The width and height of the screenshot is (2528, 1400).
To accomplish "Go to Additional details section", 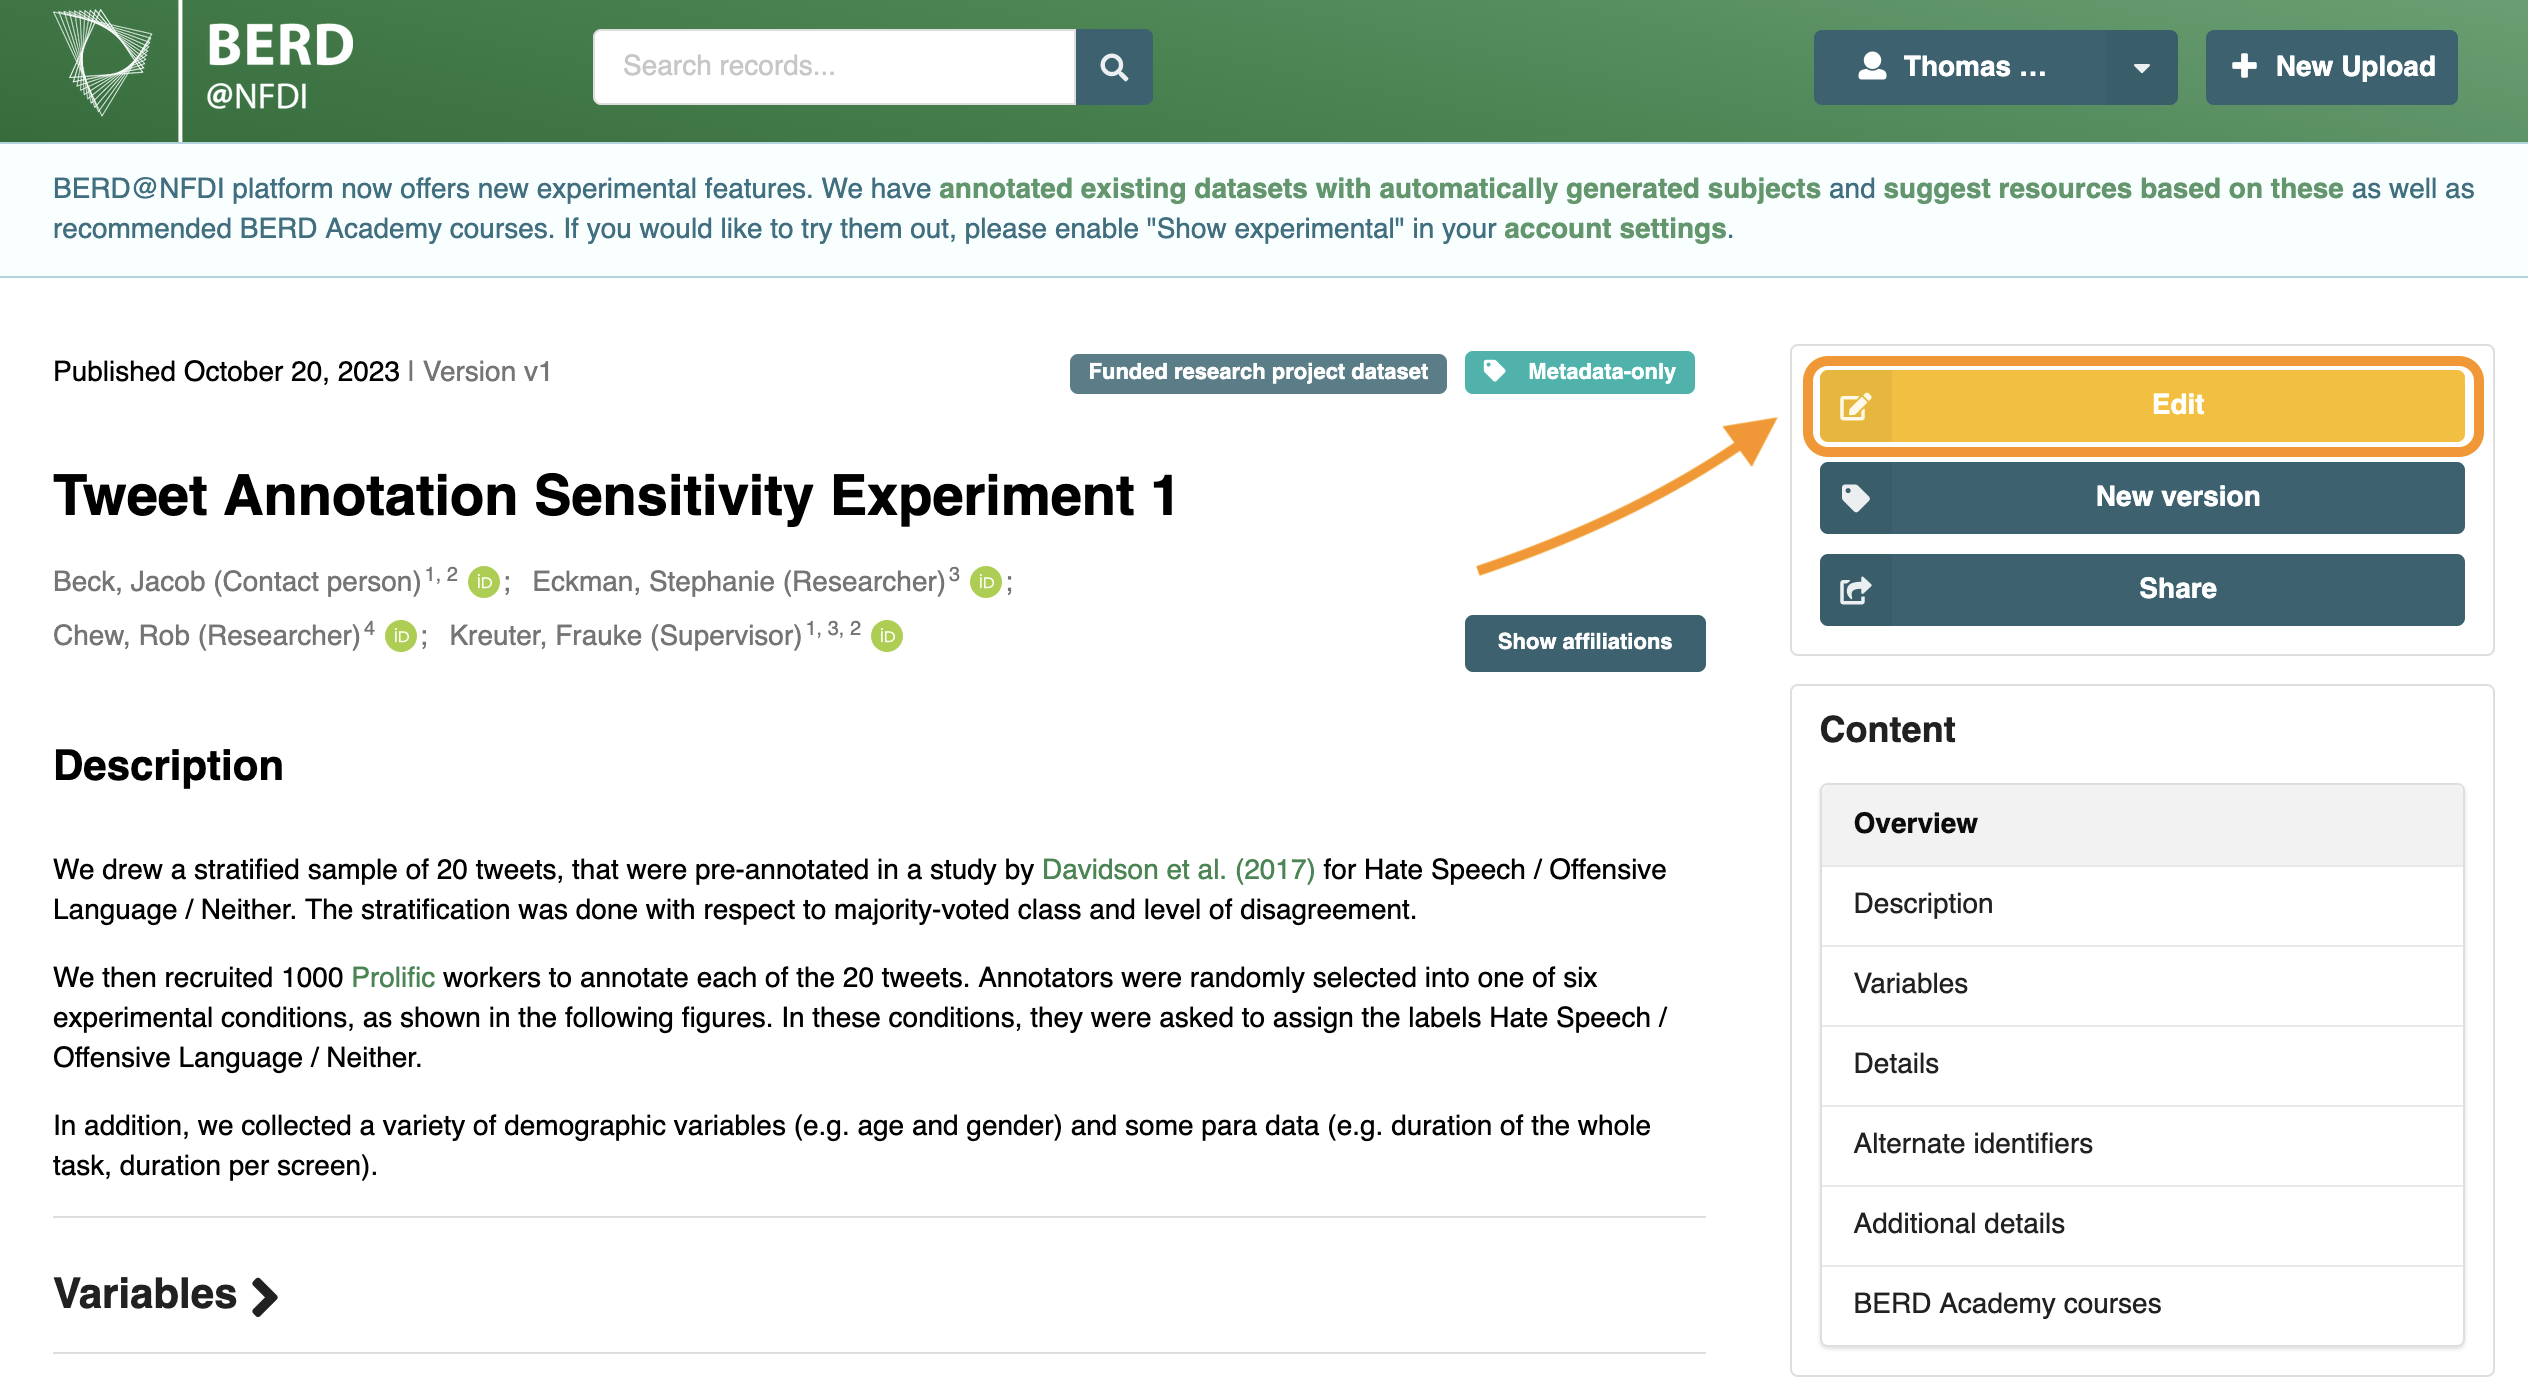I will tap(2142, 1224).
